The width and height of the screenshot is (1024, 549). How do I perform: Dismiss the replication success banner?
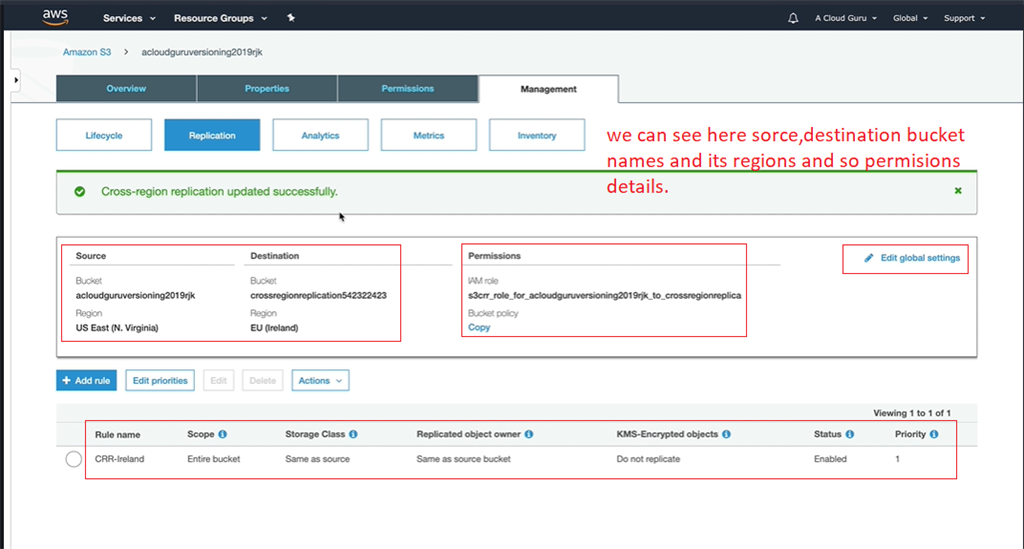point(958,191)
